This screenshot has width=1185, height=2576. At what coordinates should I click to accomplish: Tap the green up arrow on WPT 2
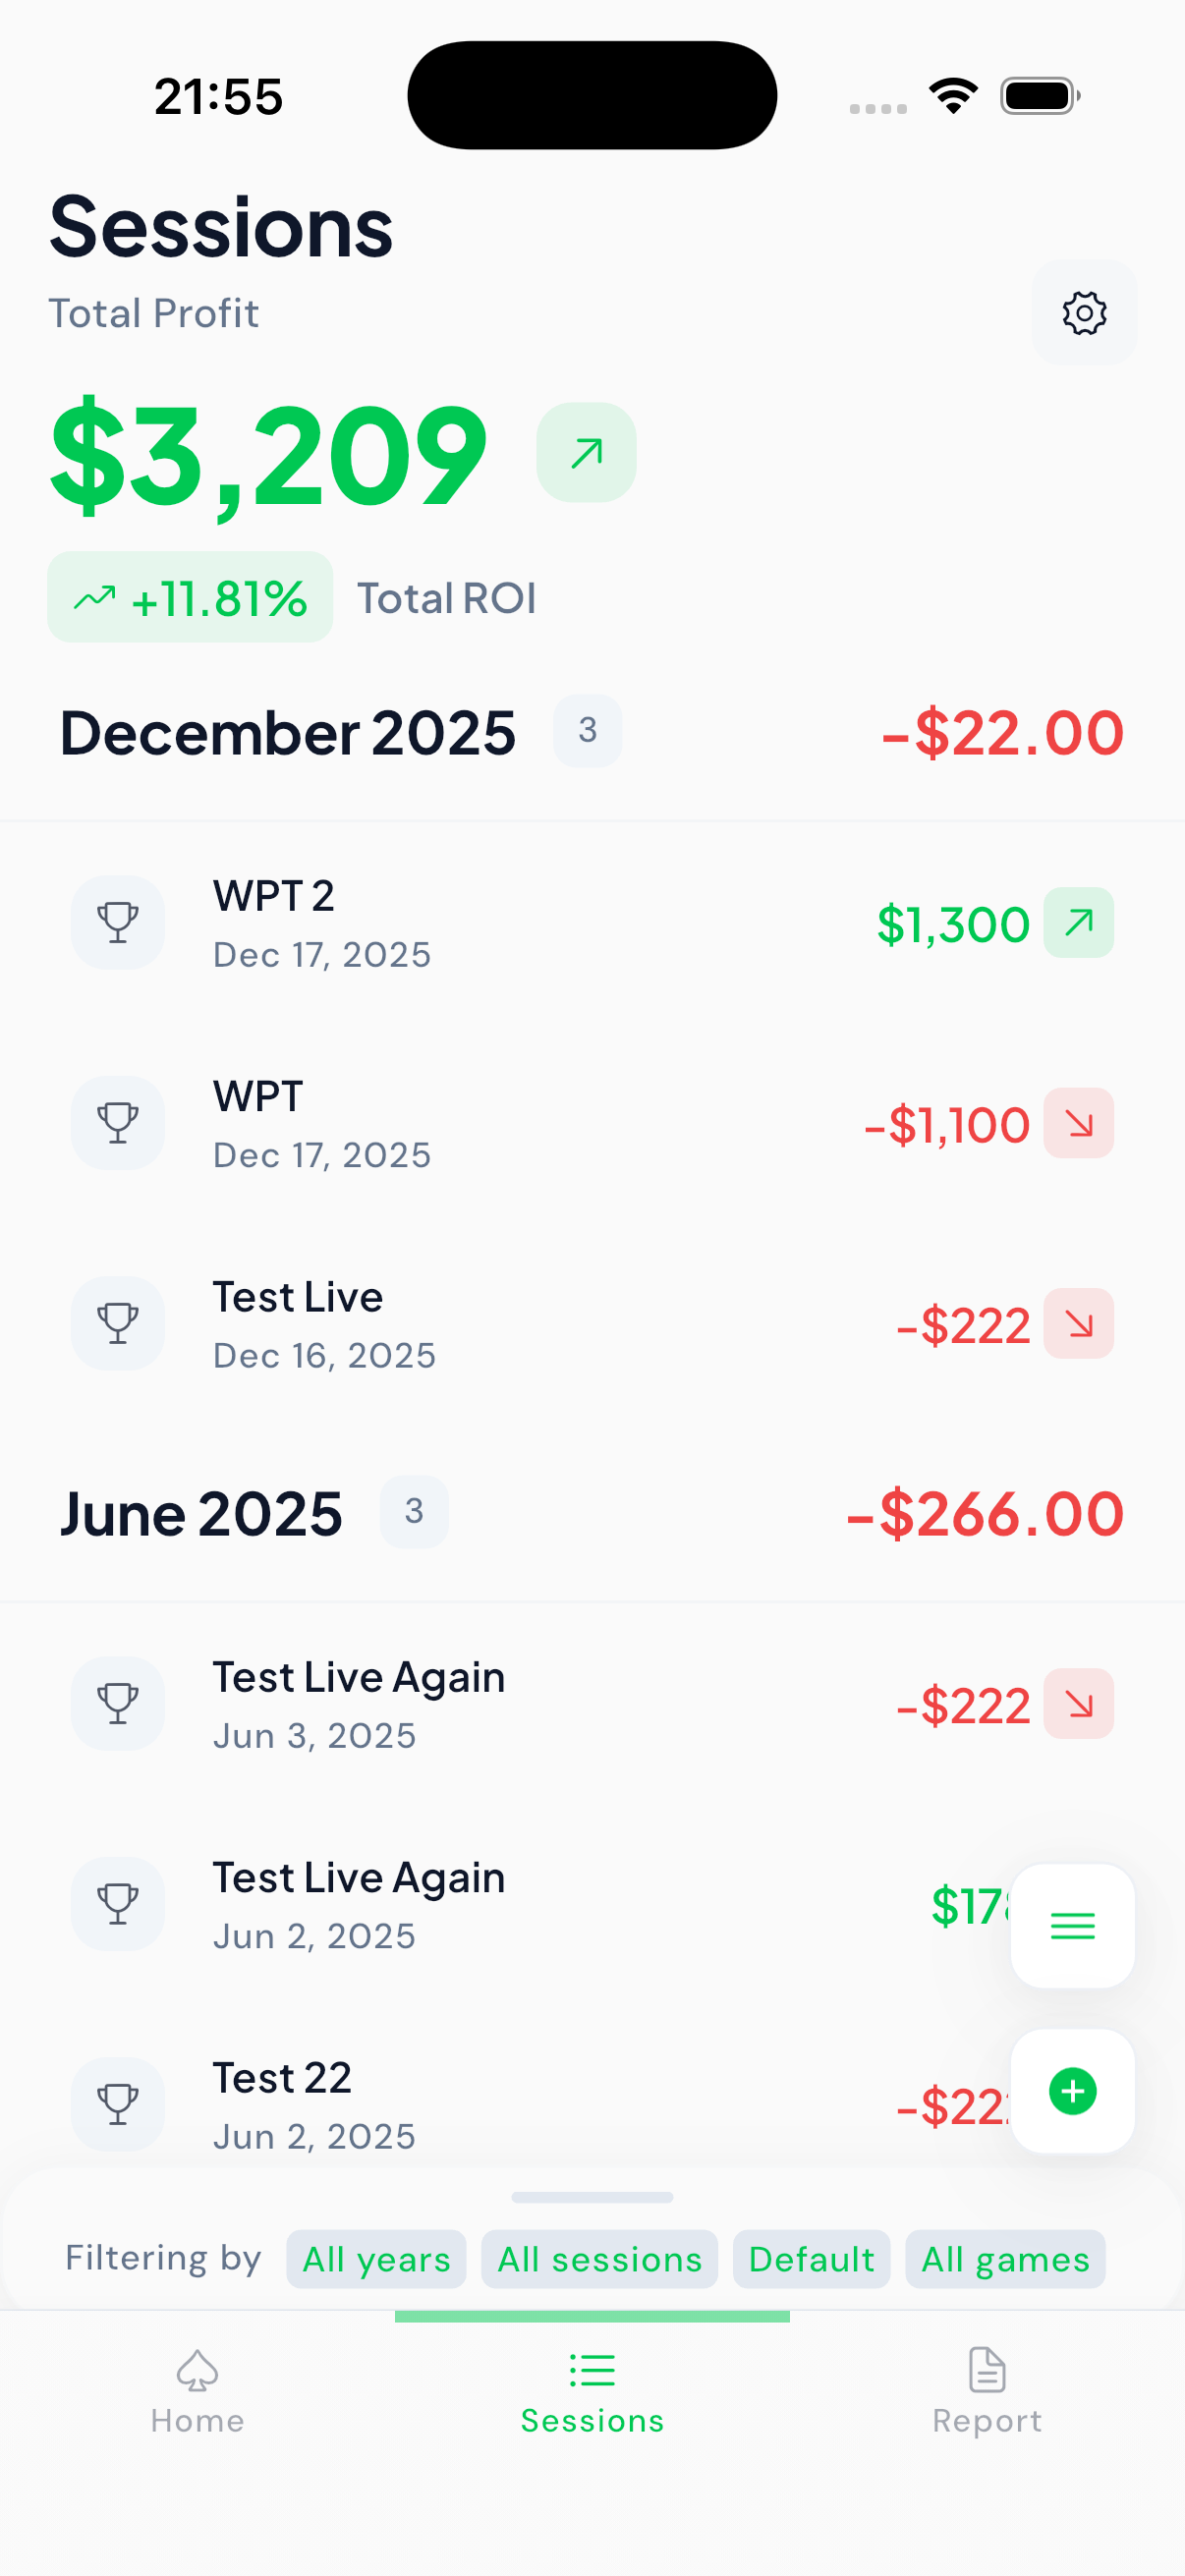(x=1078, y=922)
